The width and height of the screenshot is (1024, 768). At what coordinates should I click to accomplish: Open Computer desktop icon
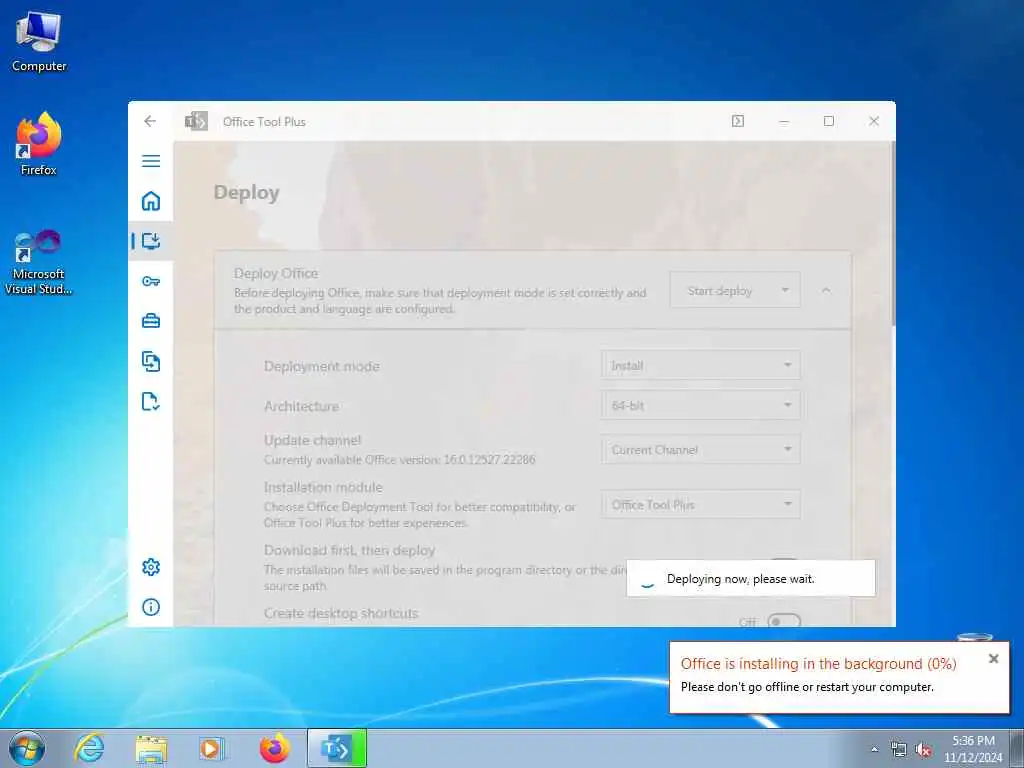[39, 41]
